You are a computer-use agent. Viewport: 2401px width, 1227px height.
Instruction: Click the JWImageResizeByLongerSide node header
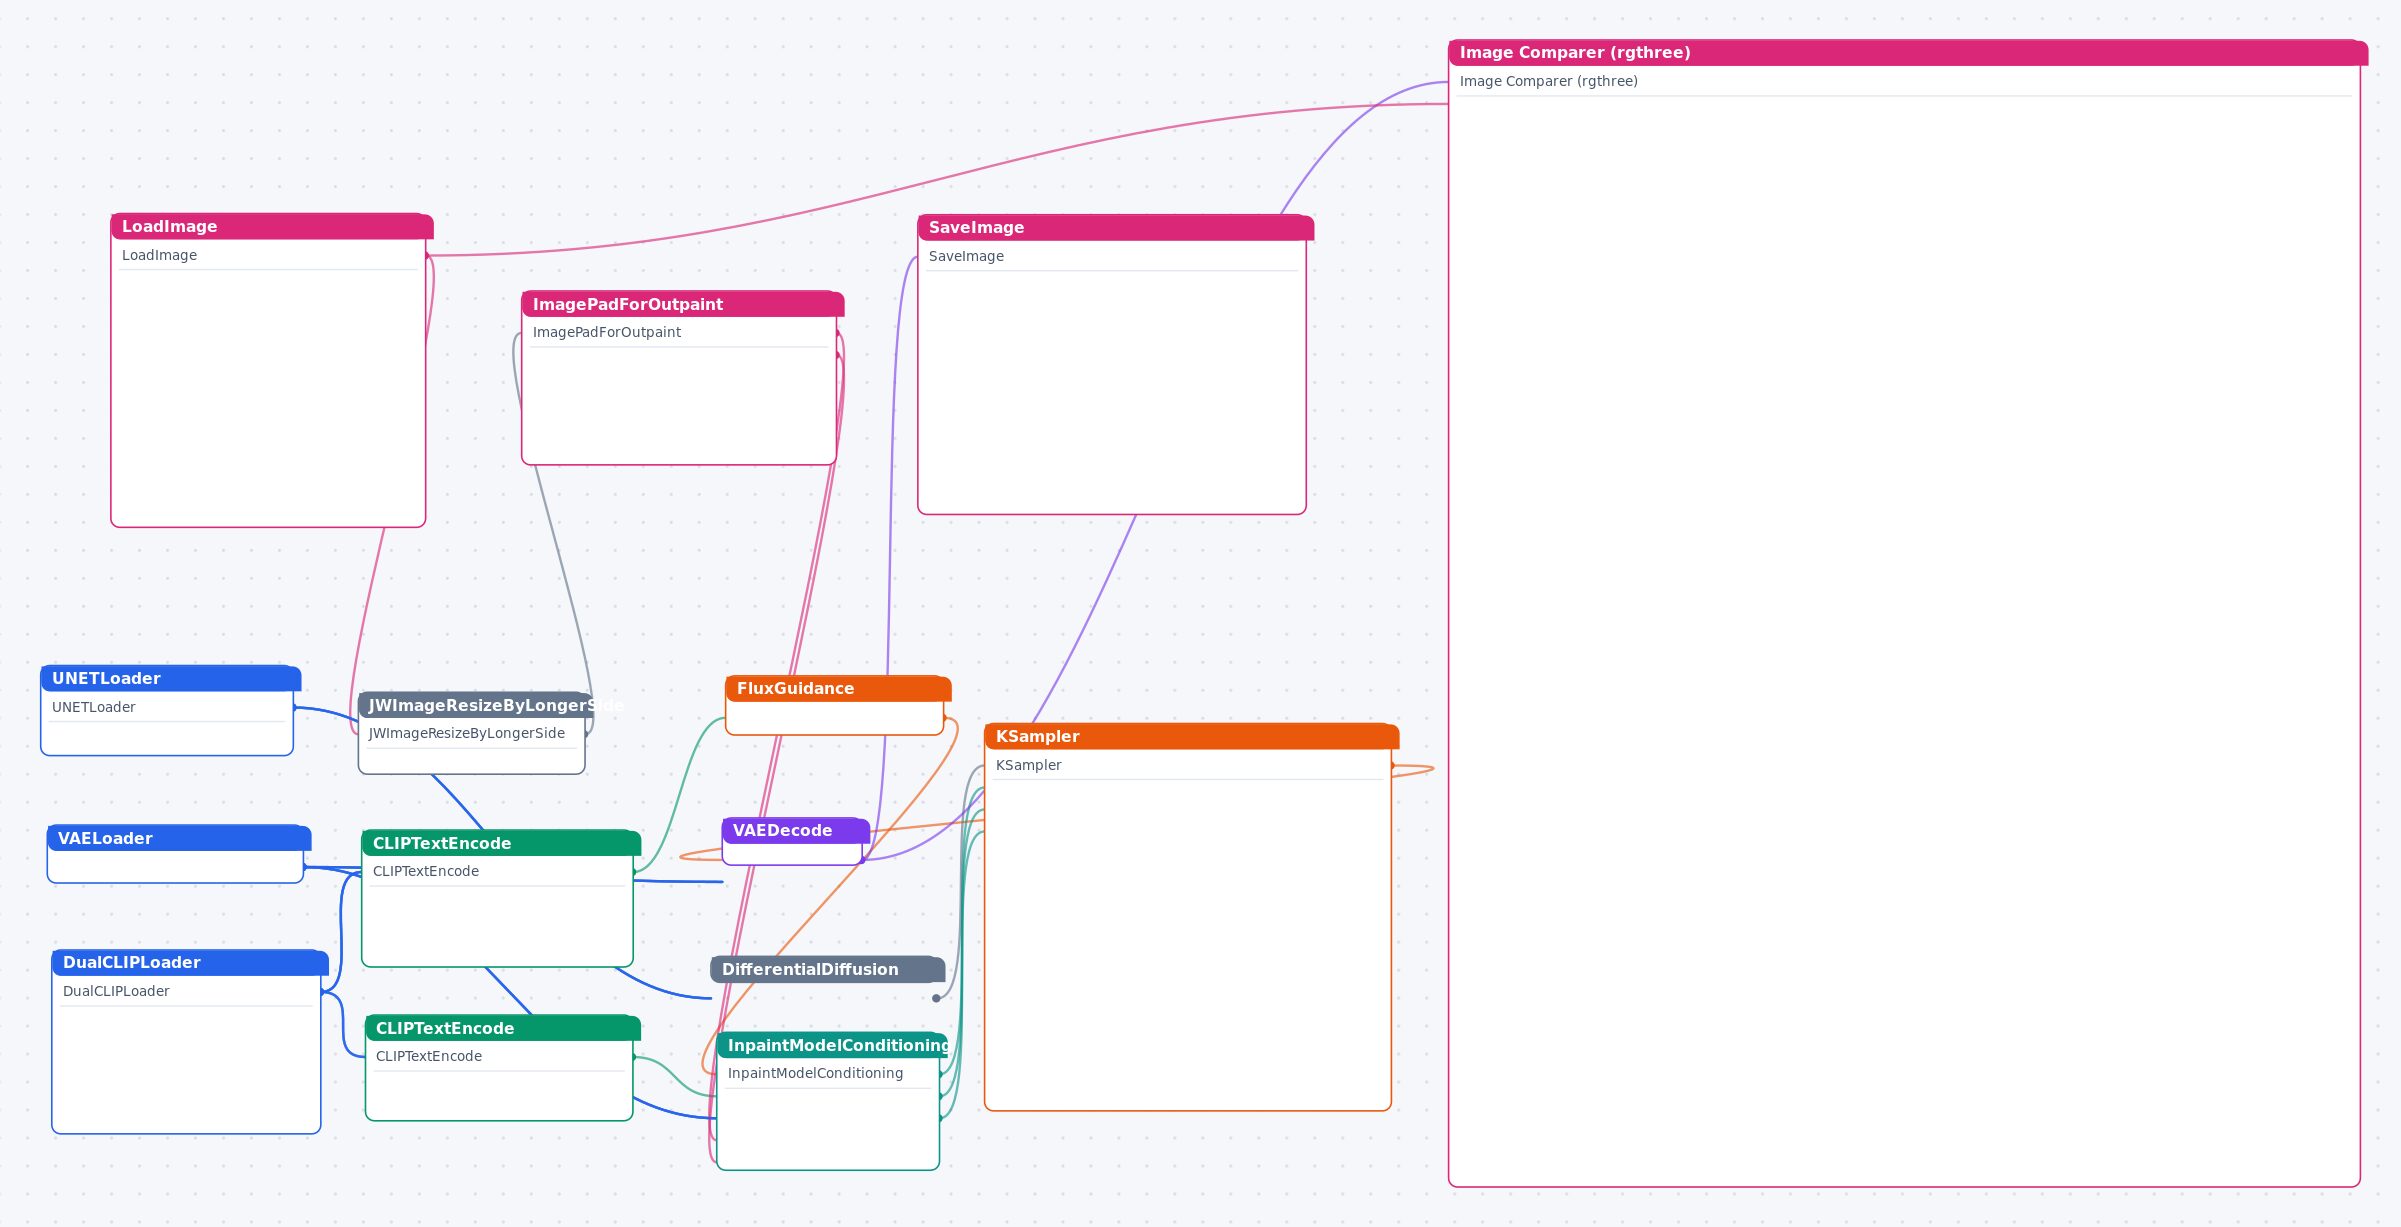tap(475, 705)
